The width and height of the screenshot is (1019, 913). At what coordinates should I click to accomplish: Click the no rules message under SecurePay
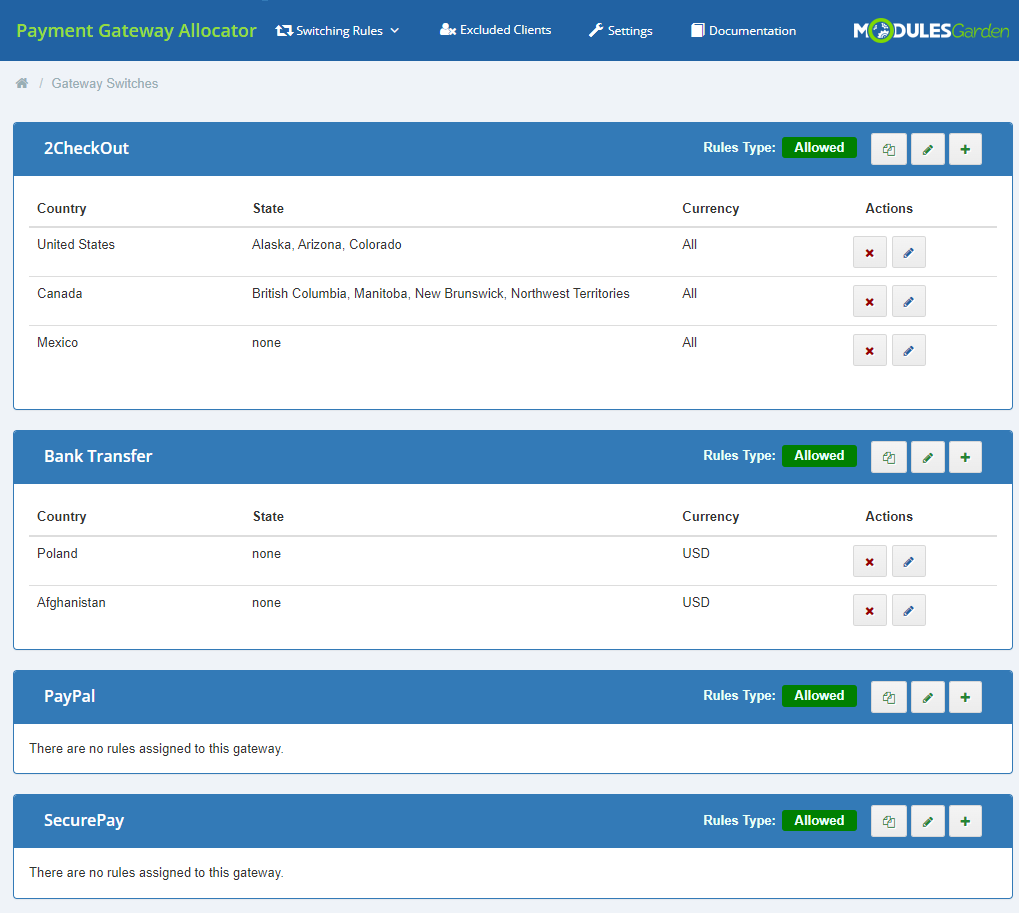click(x=157, y=873)
